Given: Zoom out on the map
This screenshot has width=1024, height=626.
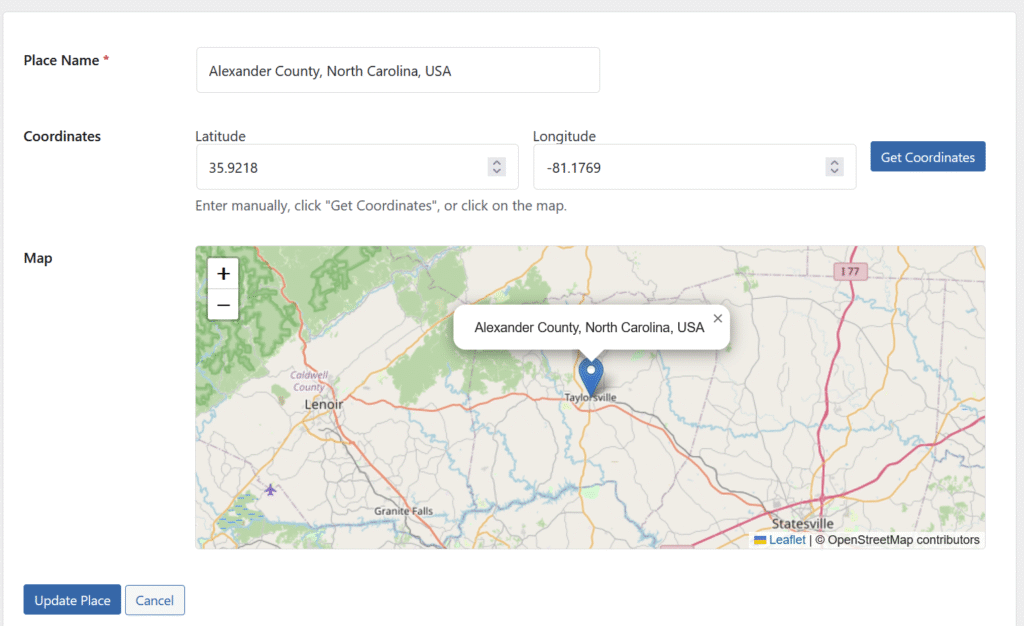Looking at the screenshot, I should pos(223,304).
